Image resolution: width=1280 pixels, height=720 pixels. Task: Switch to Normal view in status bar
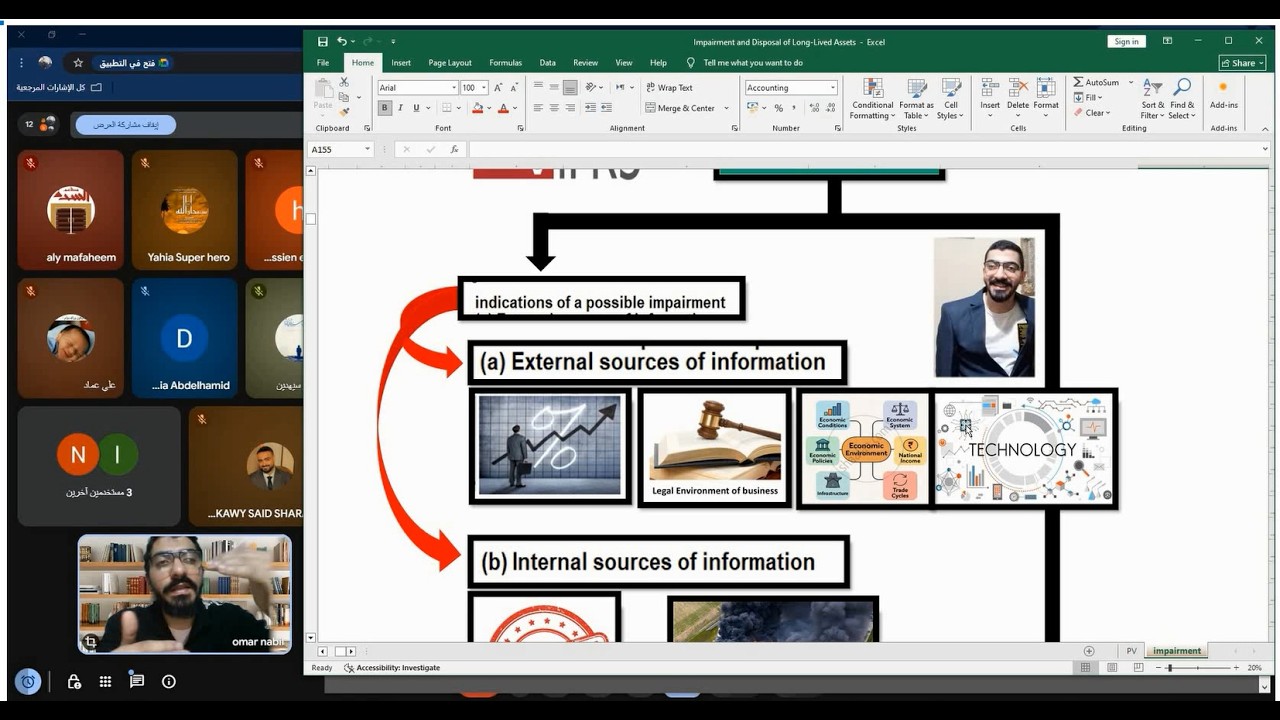click(x=1085, y=667)
